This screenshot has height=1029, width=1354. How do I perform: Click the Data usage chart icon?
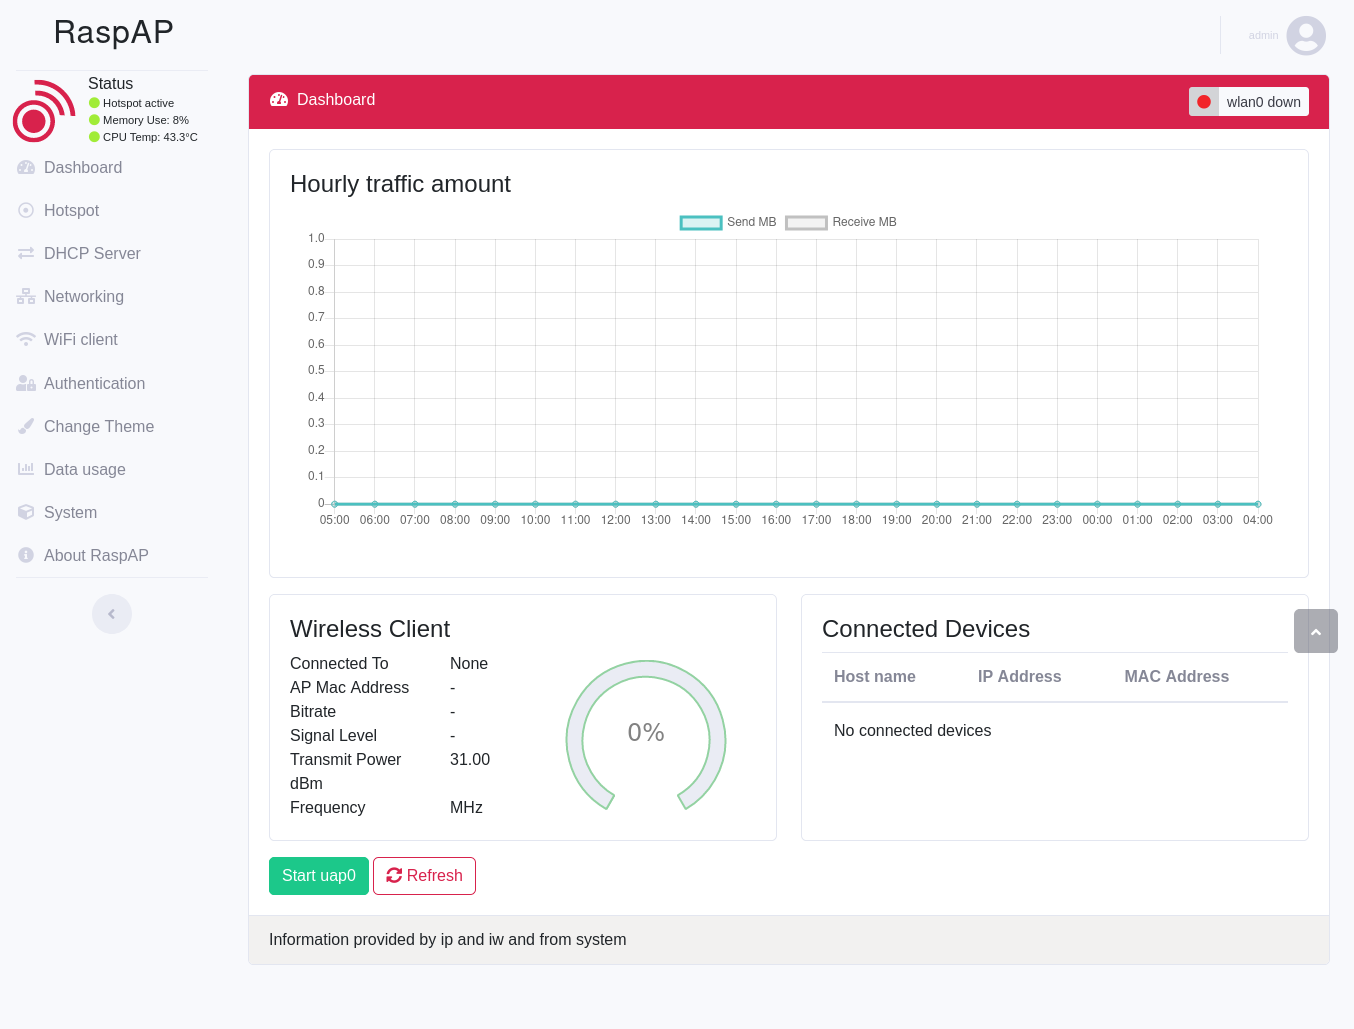pos(26,470)
